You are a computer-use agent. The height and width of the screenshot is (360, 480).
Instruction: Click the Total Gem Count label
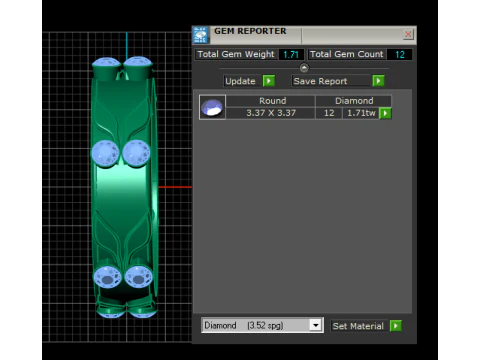(x=347, y=54)
